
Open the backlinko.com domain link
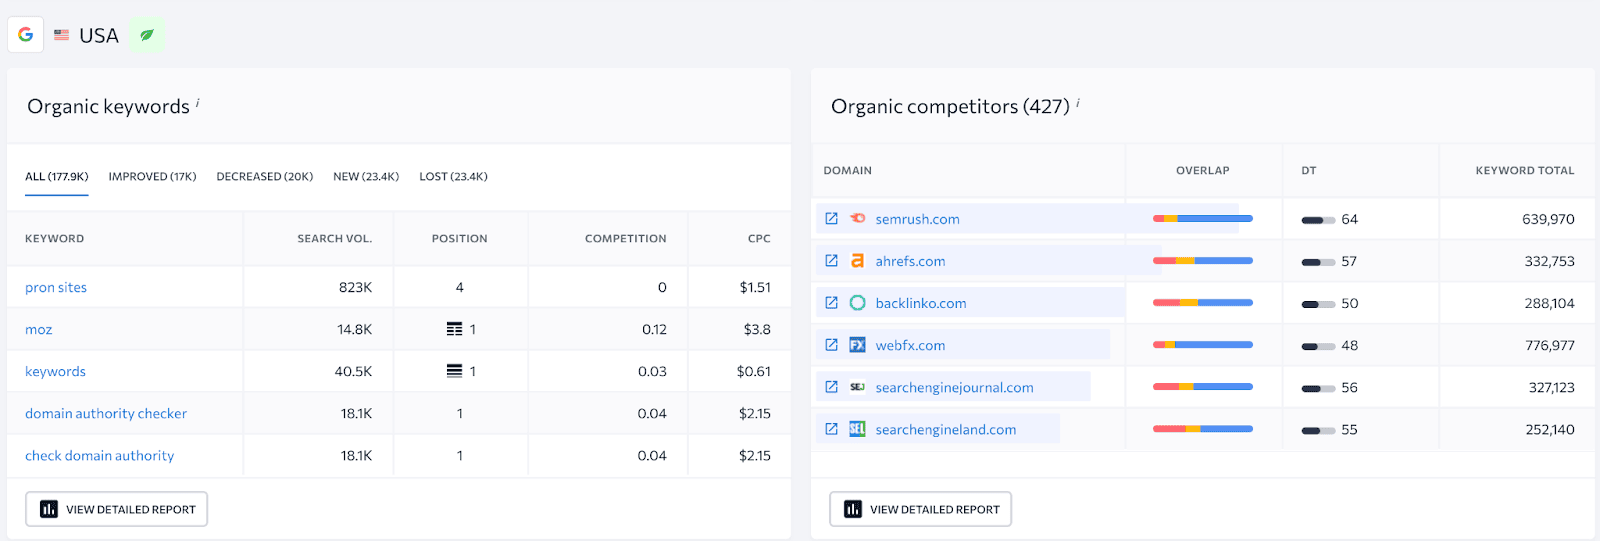921,303
